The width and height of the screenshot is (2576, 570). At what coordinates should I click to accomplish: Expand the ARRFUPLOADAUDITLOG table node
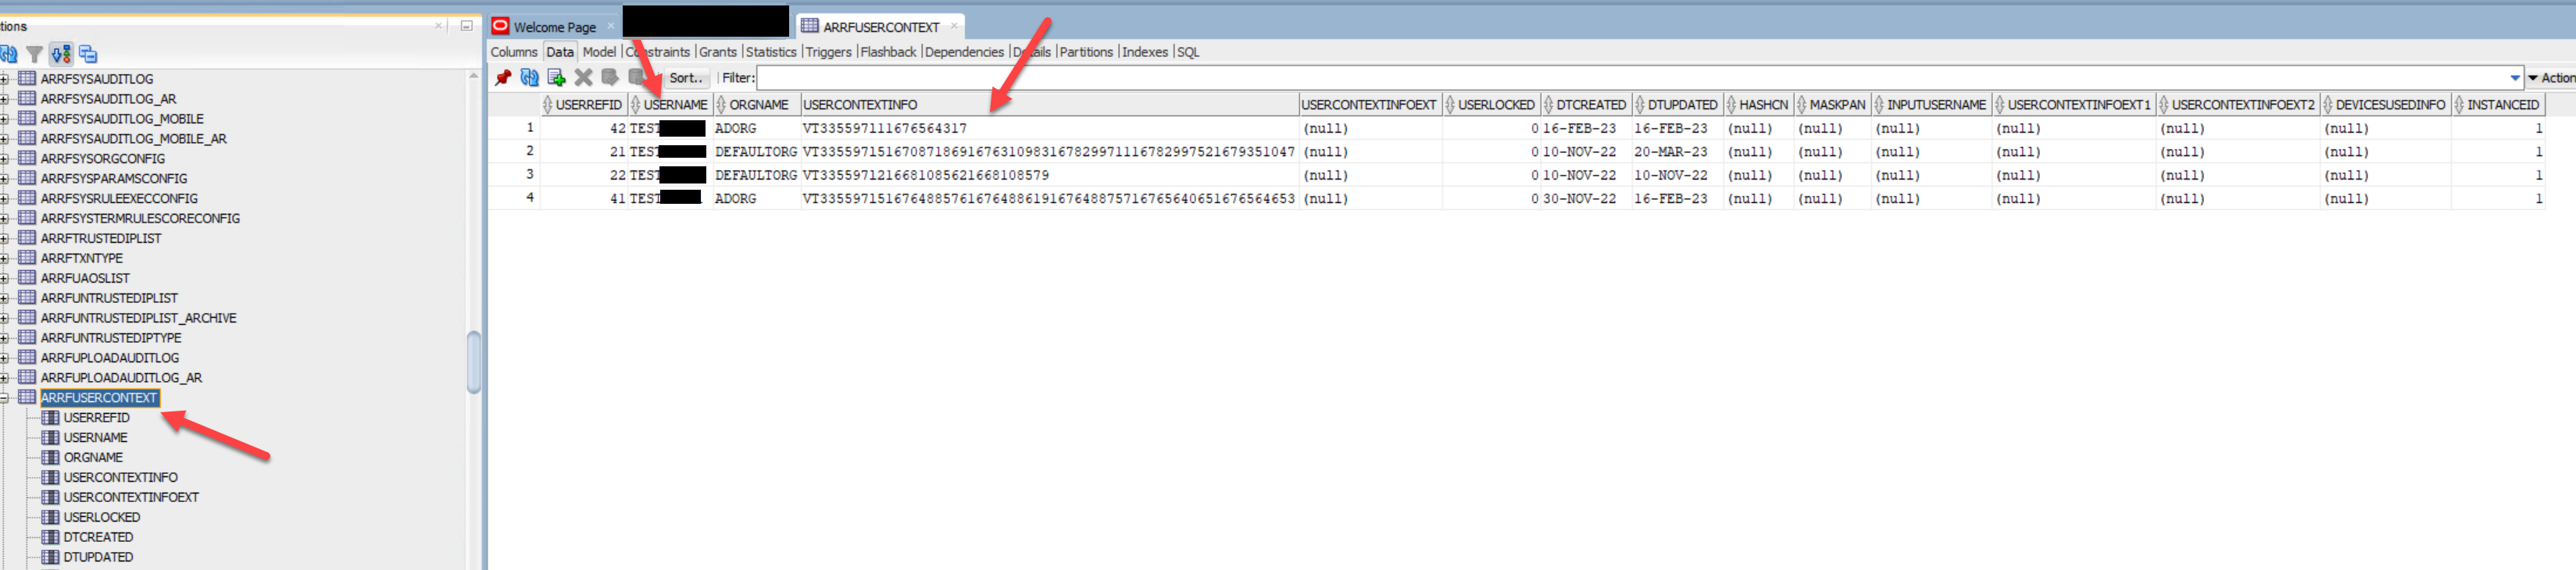click(x=5, y=358)
